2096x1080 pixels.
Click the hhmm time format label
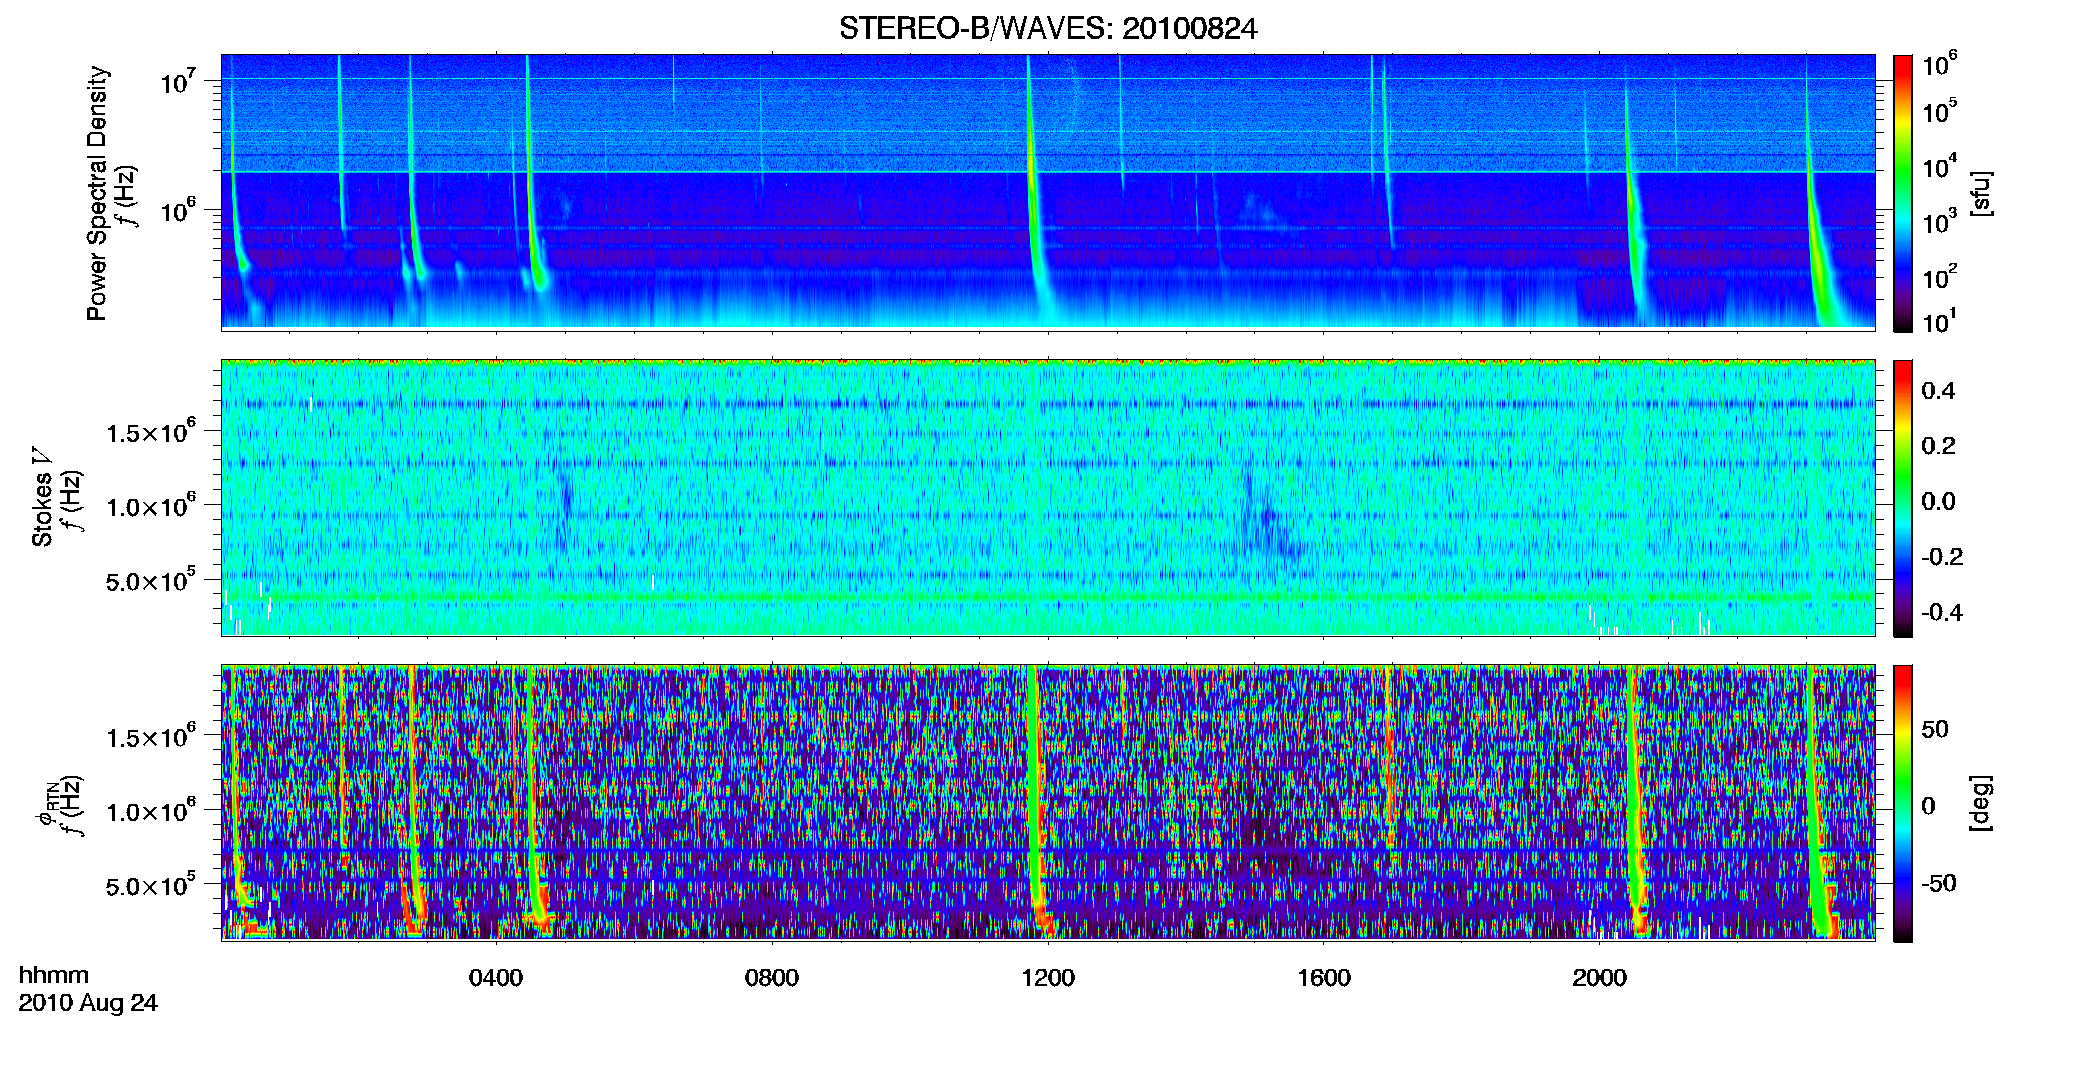pyautogui.click(x=54, y=975)
